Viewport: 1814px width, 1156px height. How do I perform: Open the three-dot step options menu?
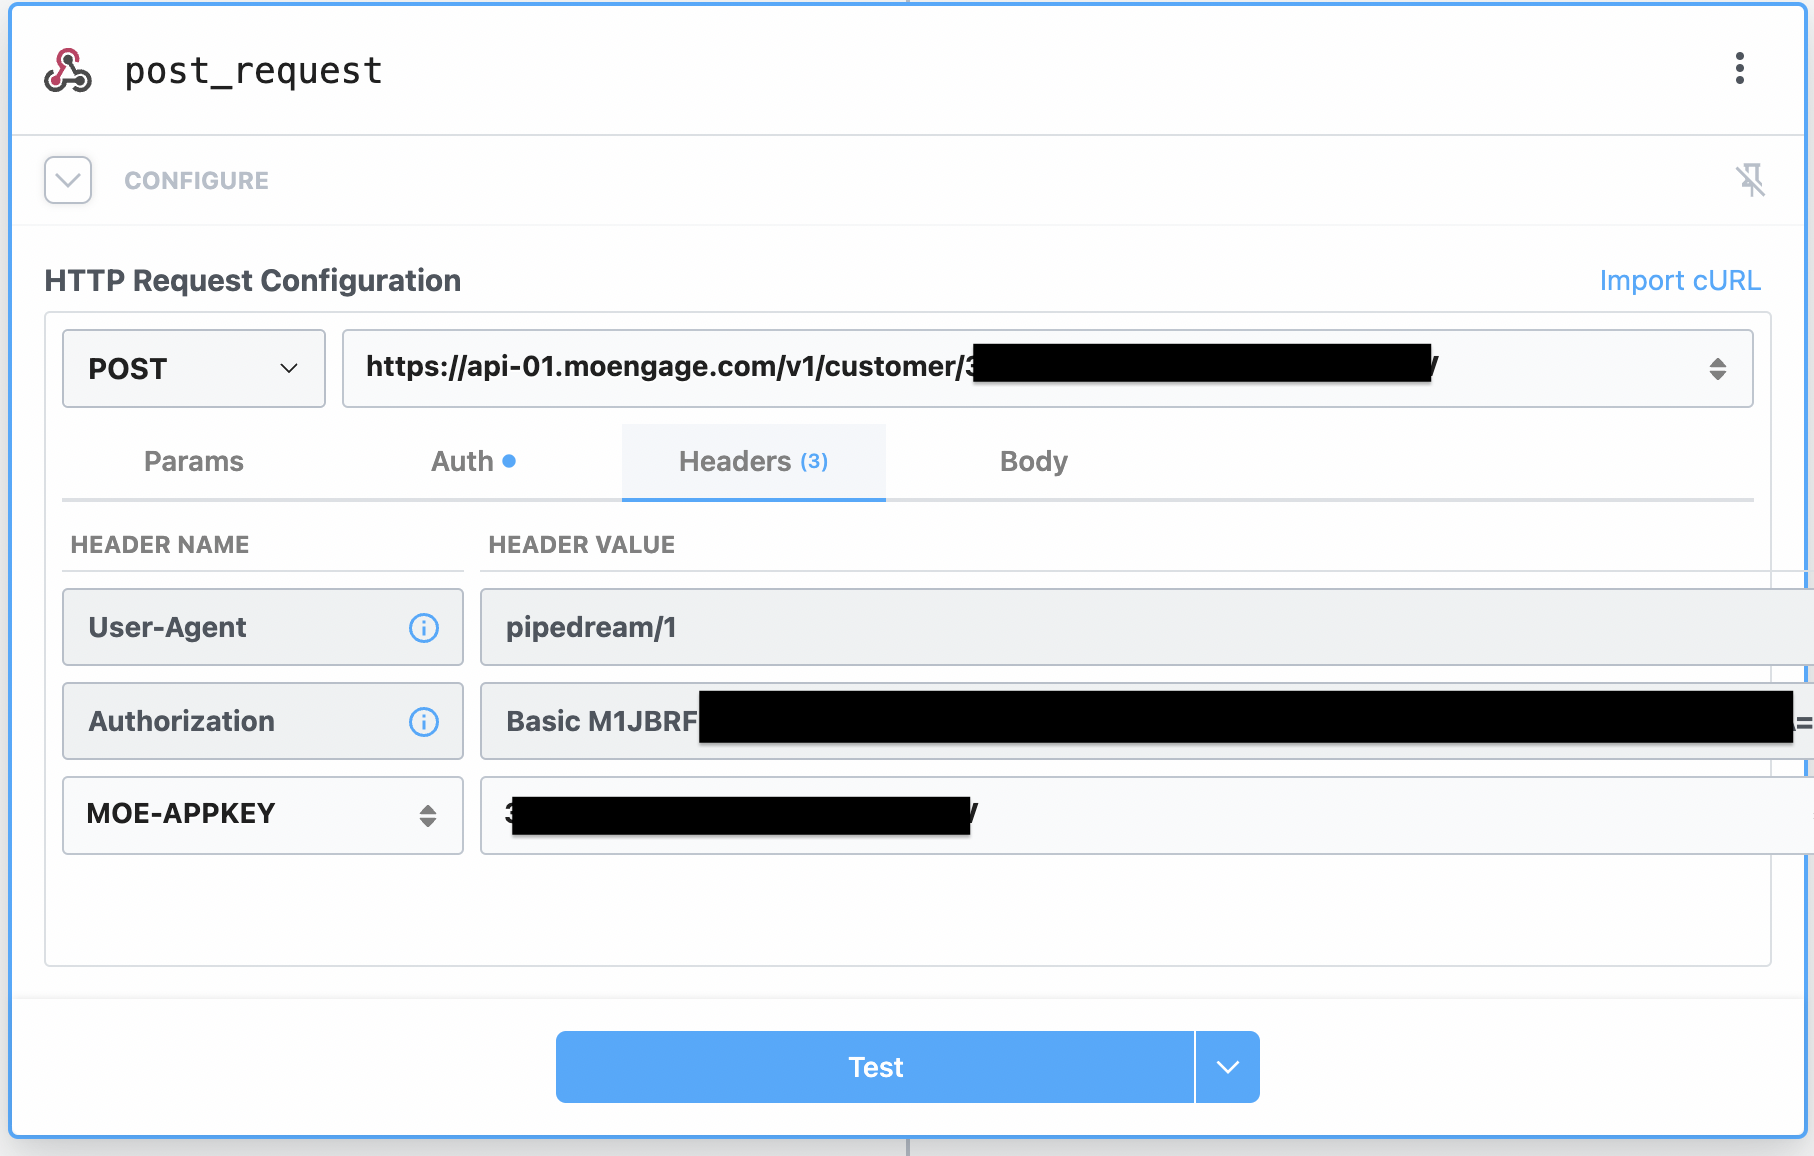pos(1740,68)
